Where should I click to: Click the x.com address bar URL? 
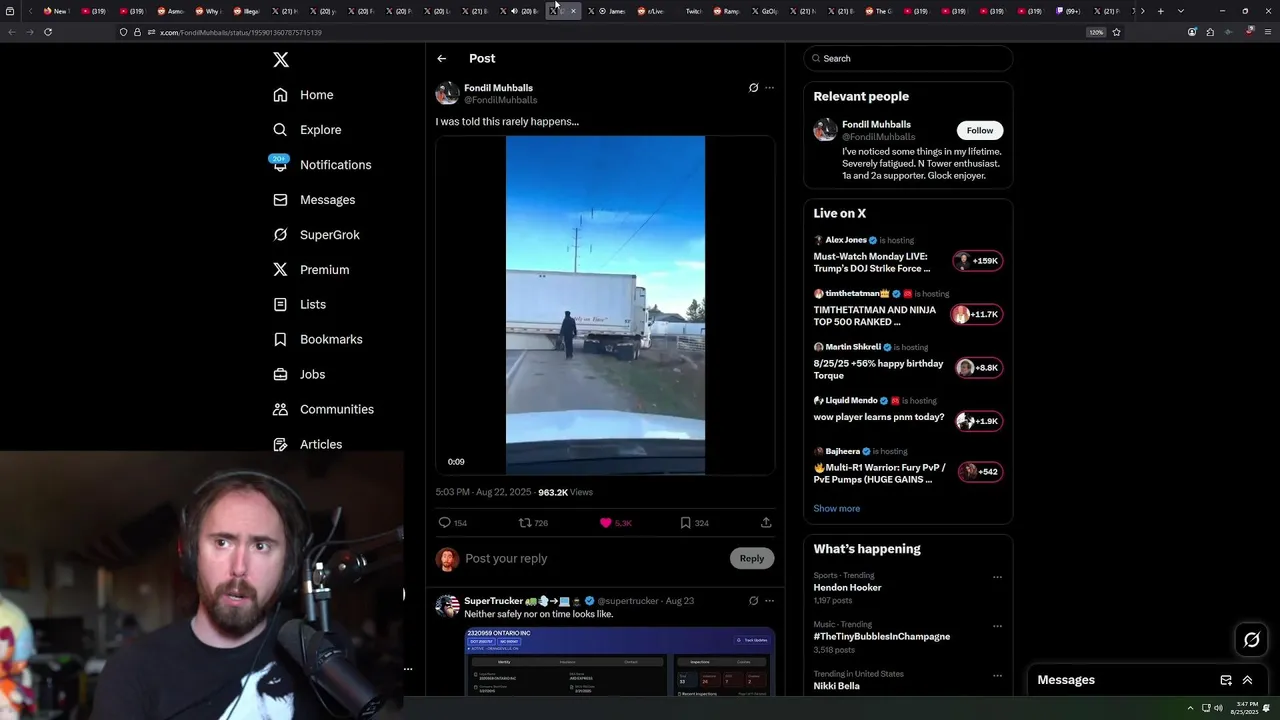click(x=240, y=33)
